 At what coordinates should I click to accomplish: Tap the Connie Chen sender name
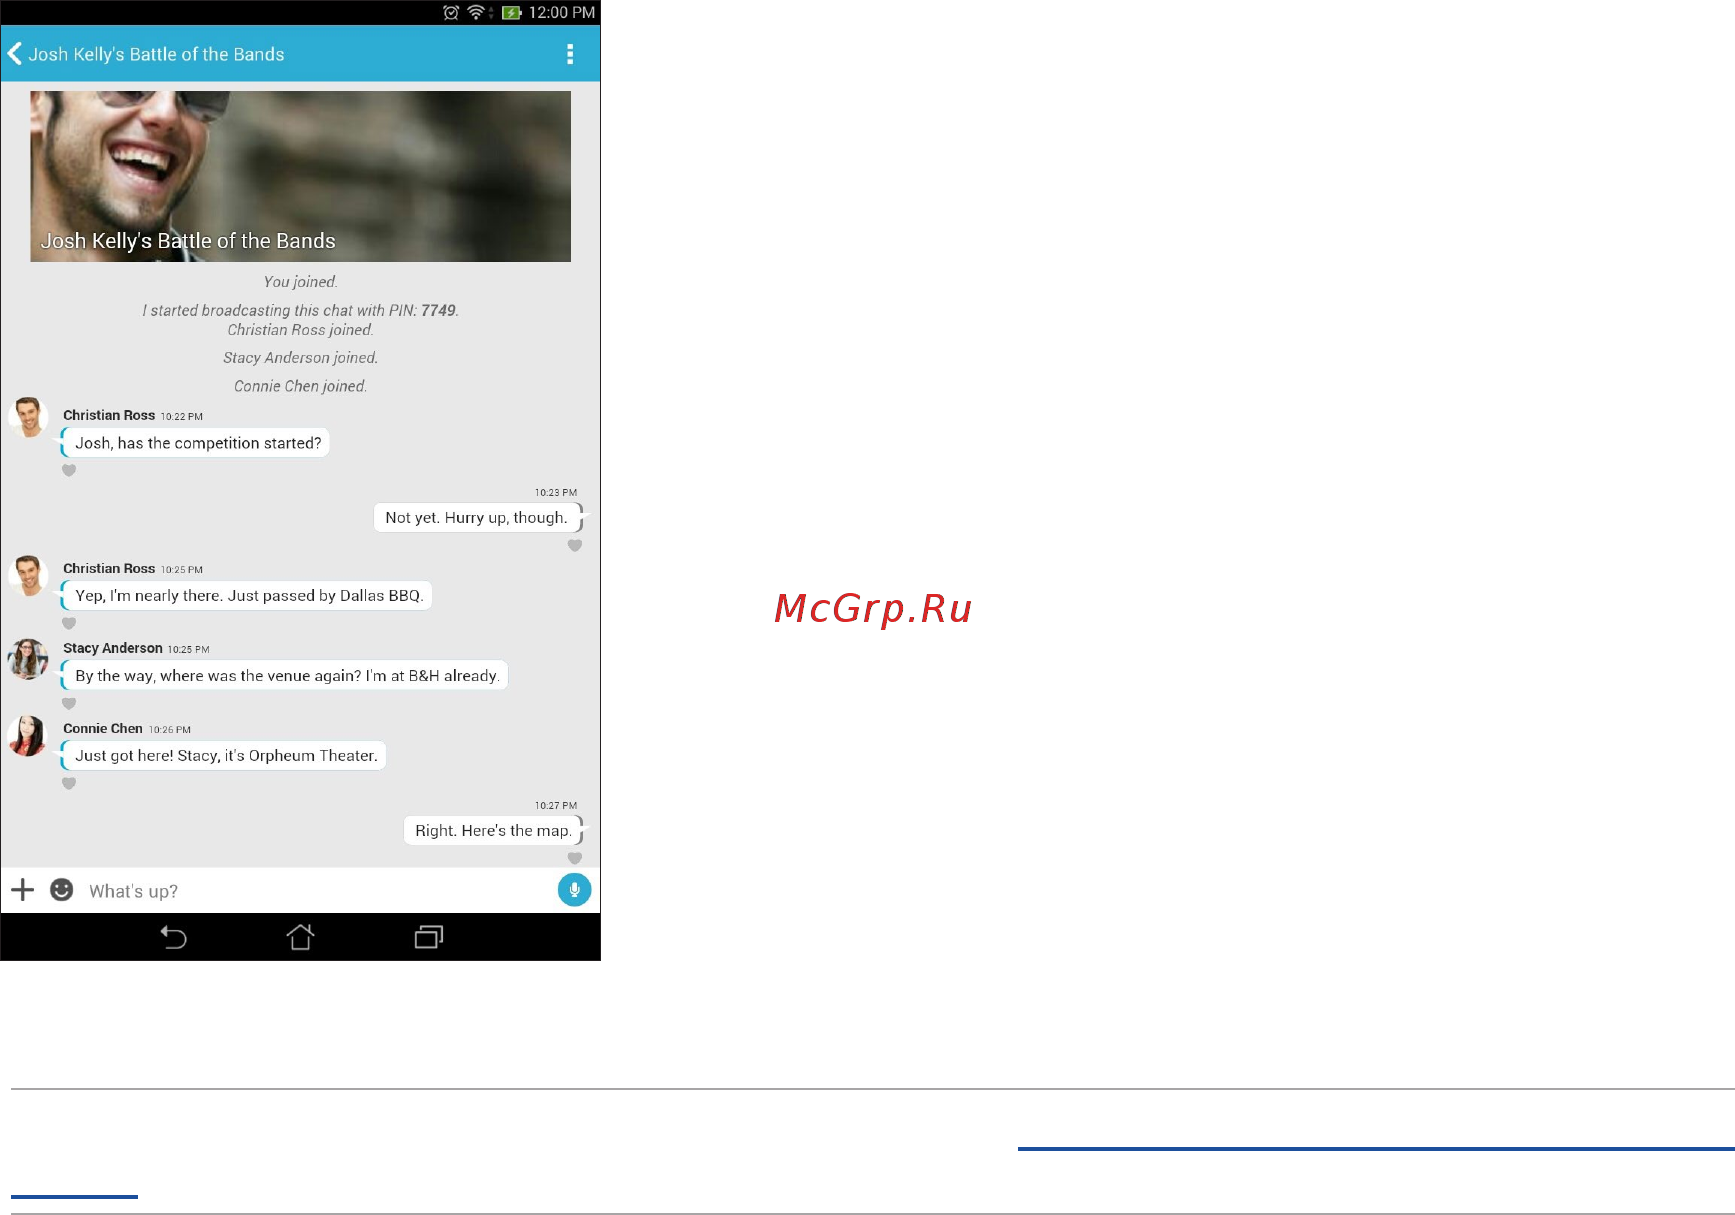(x=103, y=728)
